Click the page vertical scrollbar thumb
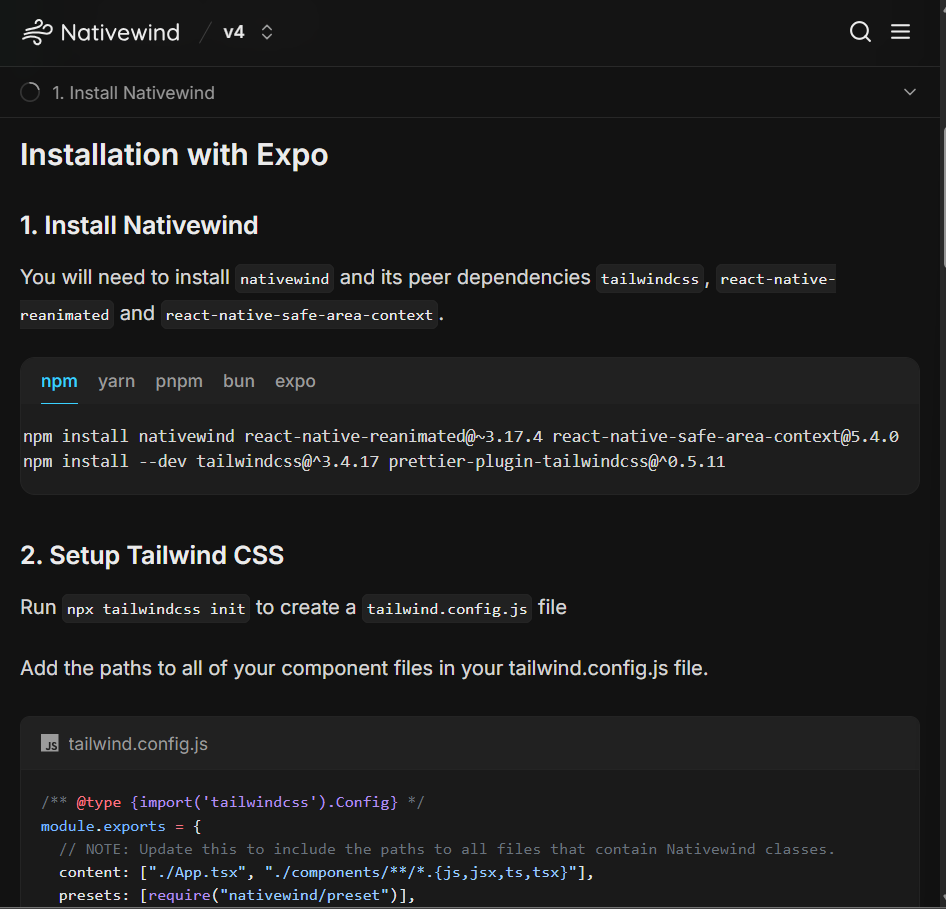This screenshot has height=909, width=946. 943,196
